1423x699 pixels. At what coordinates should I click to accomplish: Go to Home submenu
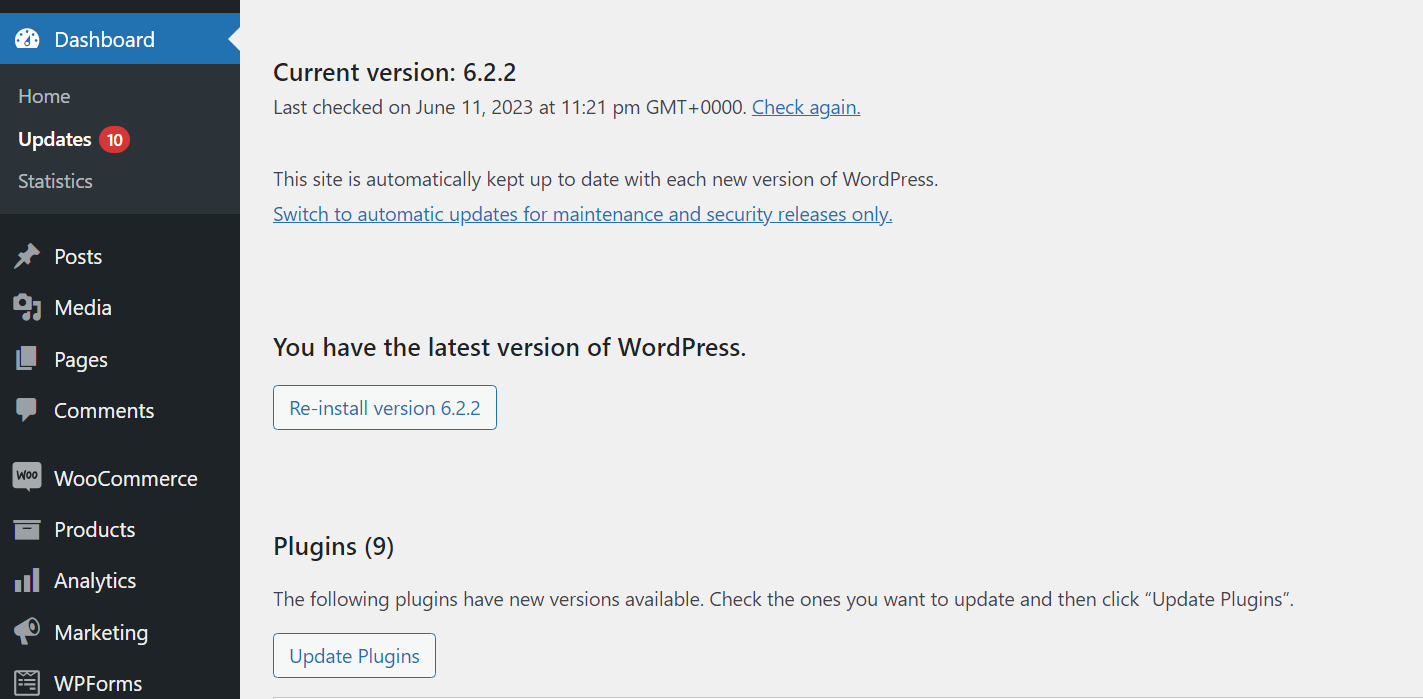[x=44, y=96]
